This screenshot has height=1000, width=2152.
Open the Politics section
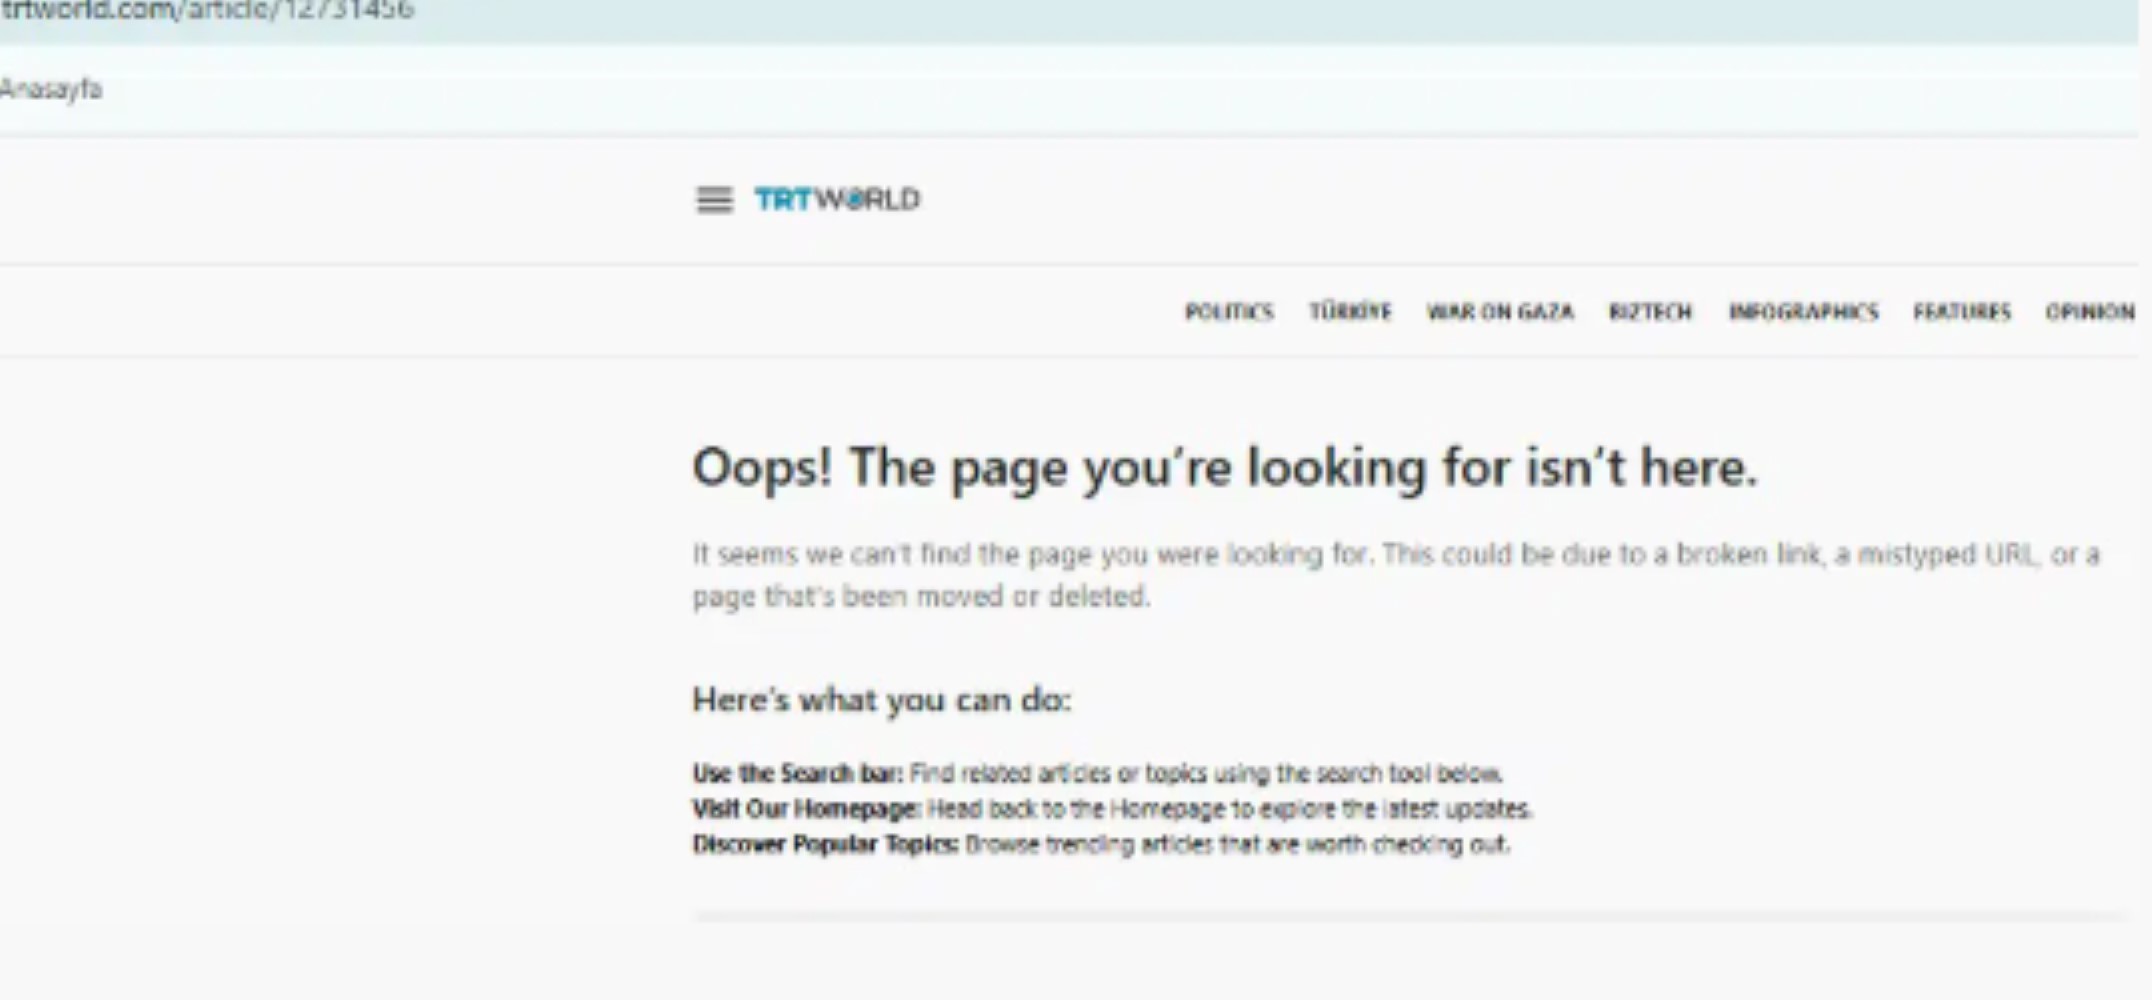tap(1229, 312)
